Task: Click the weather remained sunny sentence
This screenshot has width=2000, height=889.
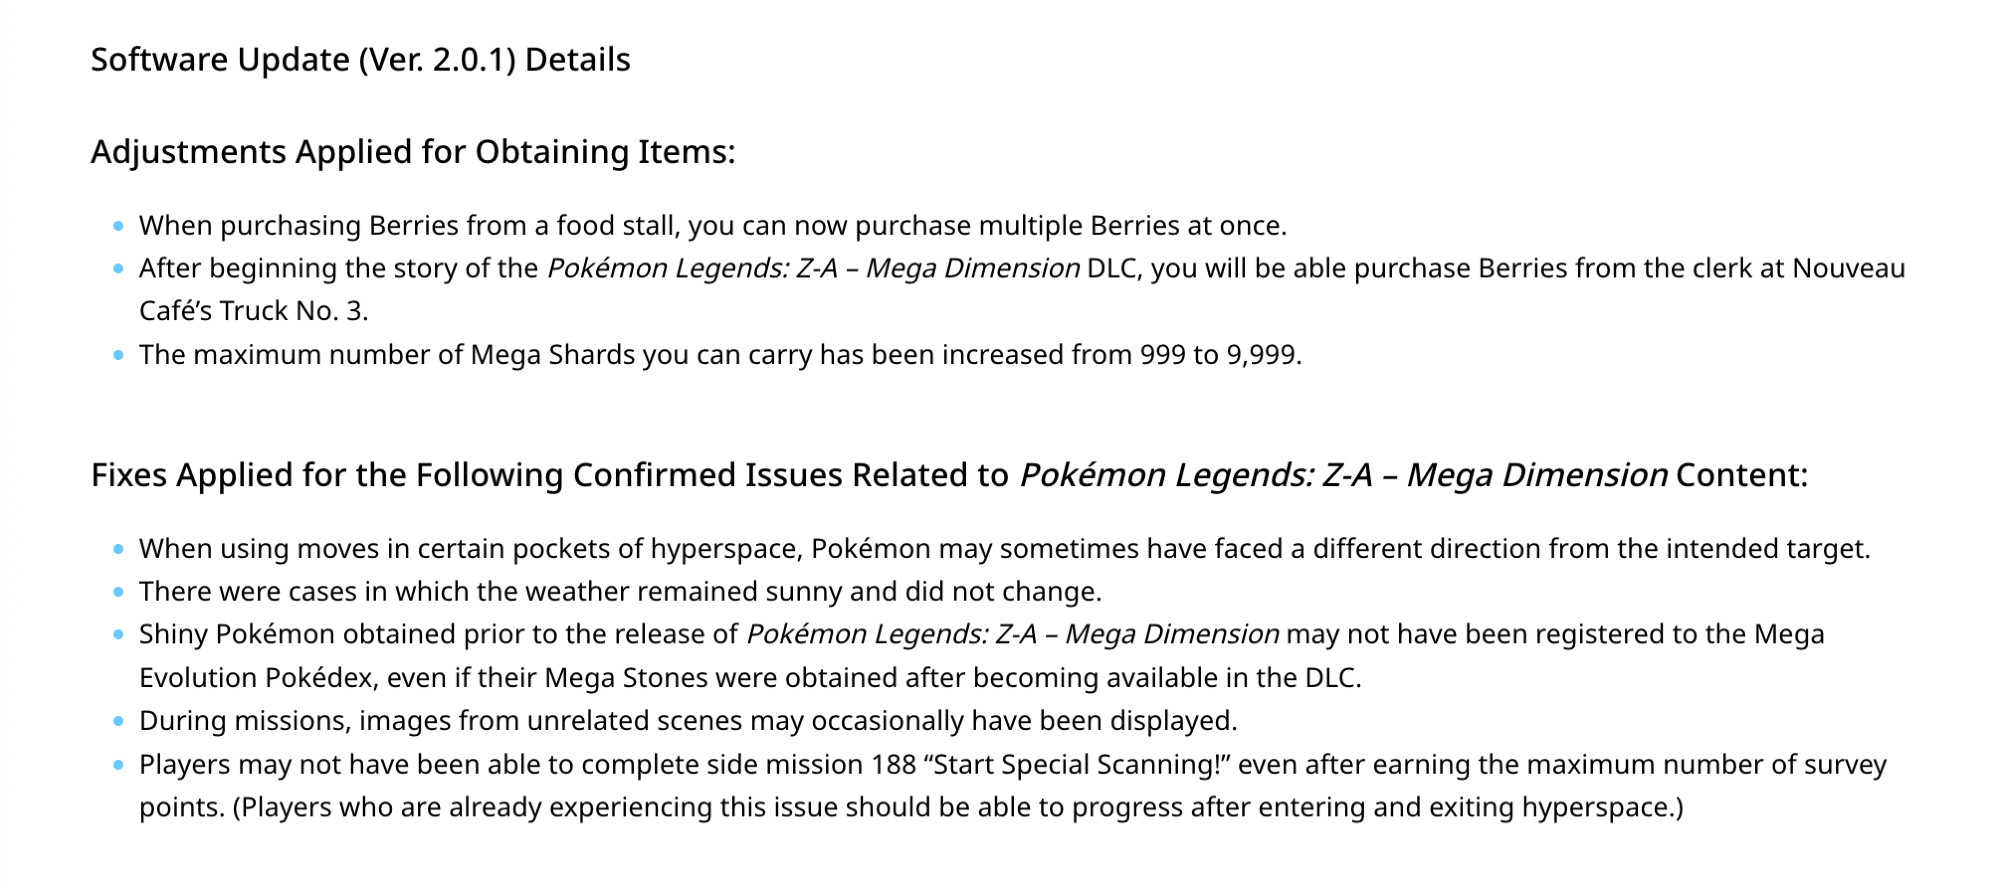Action: click(x=620, y=592)
